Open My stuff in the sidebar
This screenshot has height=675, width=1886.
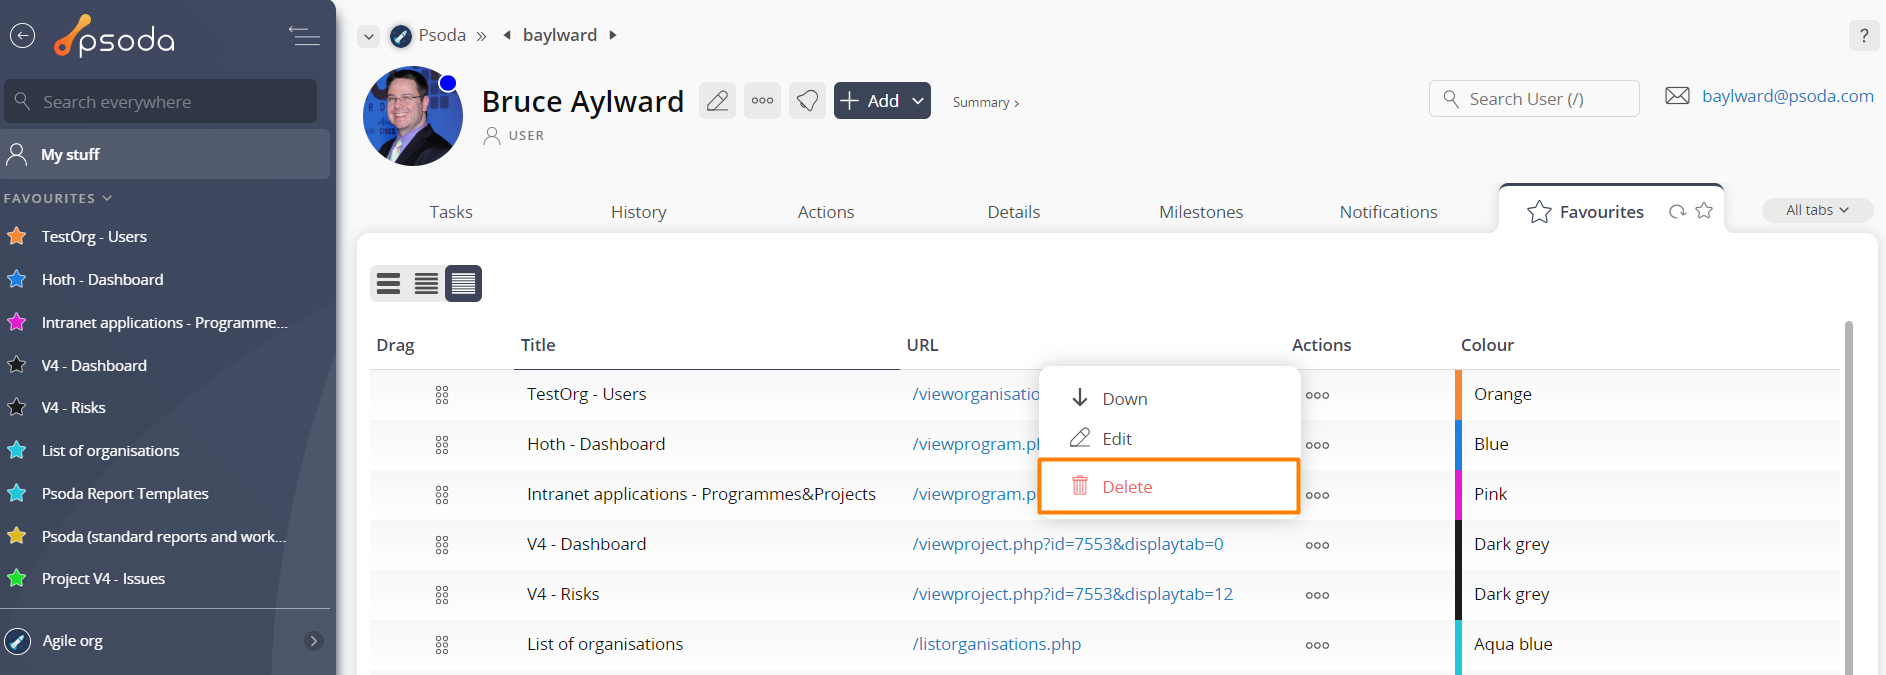[165, 154]
